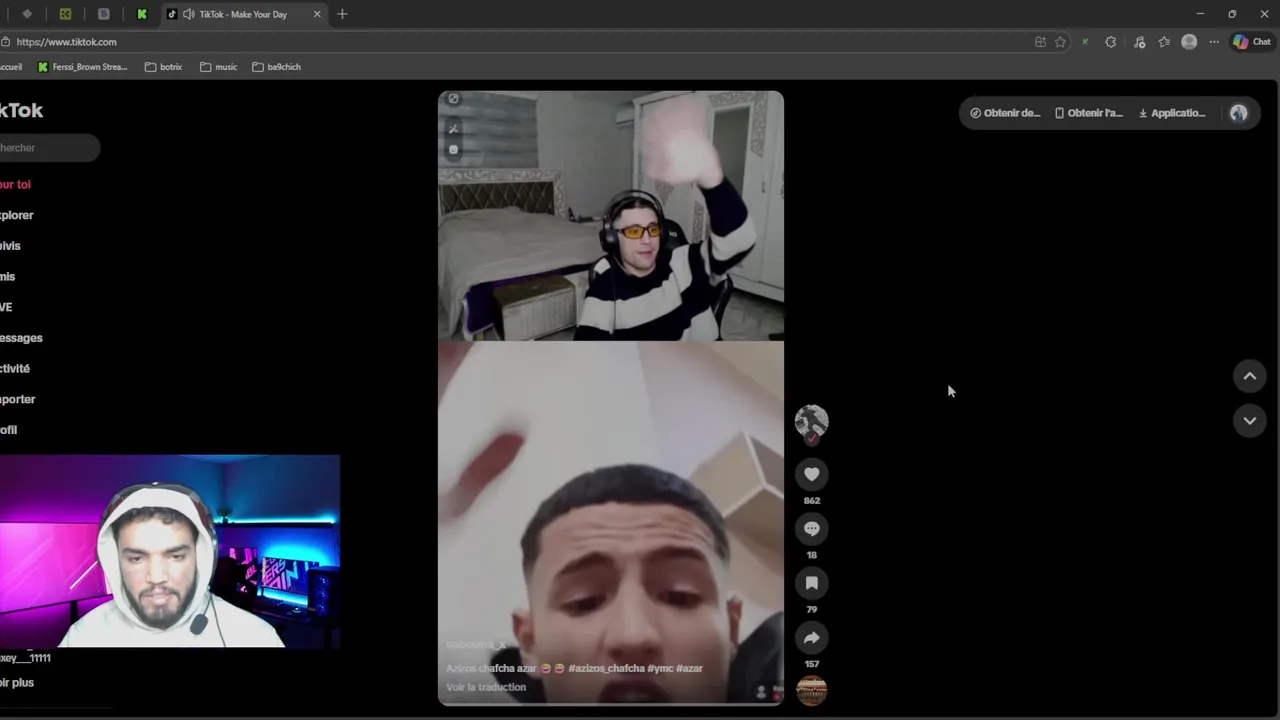The width and height of the screenshot is (1280, 720).
Task: Go to the previous video with the up chevron
Action: pyautogui.click(x=1250, y=376)
